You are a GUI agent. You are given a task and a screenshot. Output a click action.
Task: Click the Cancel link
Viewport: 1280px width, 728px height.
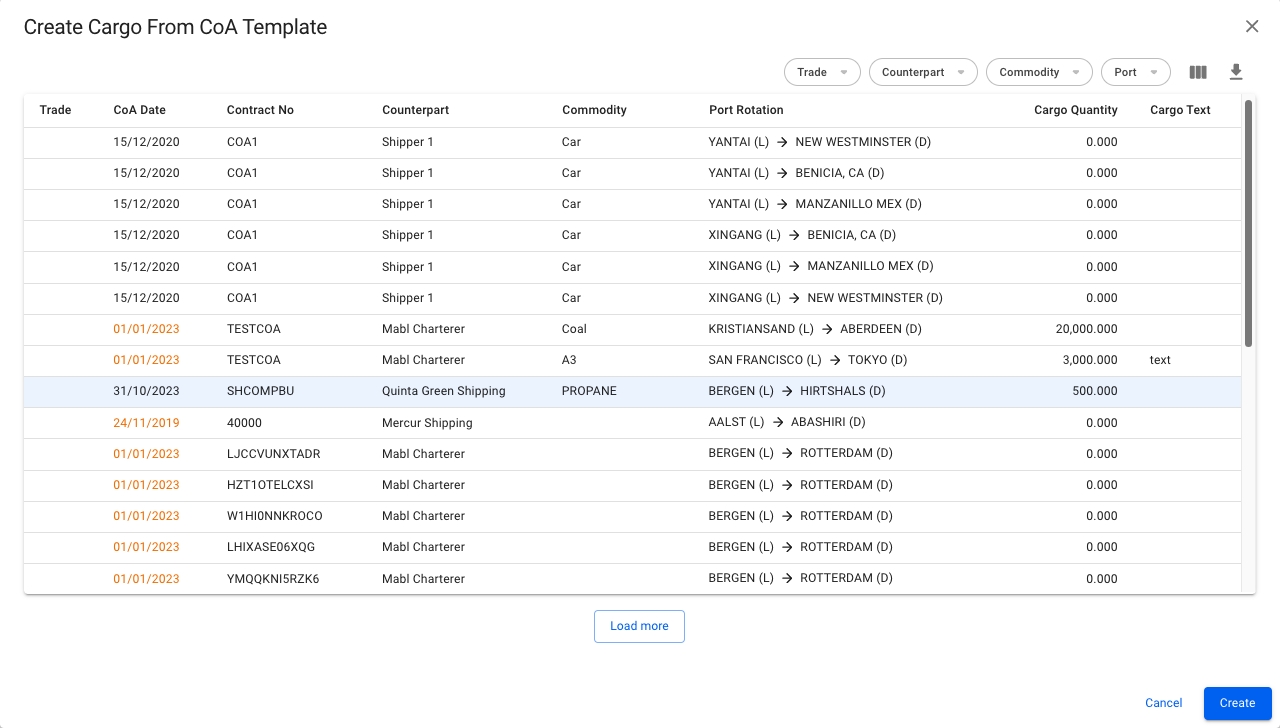1163,703
